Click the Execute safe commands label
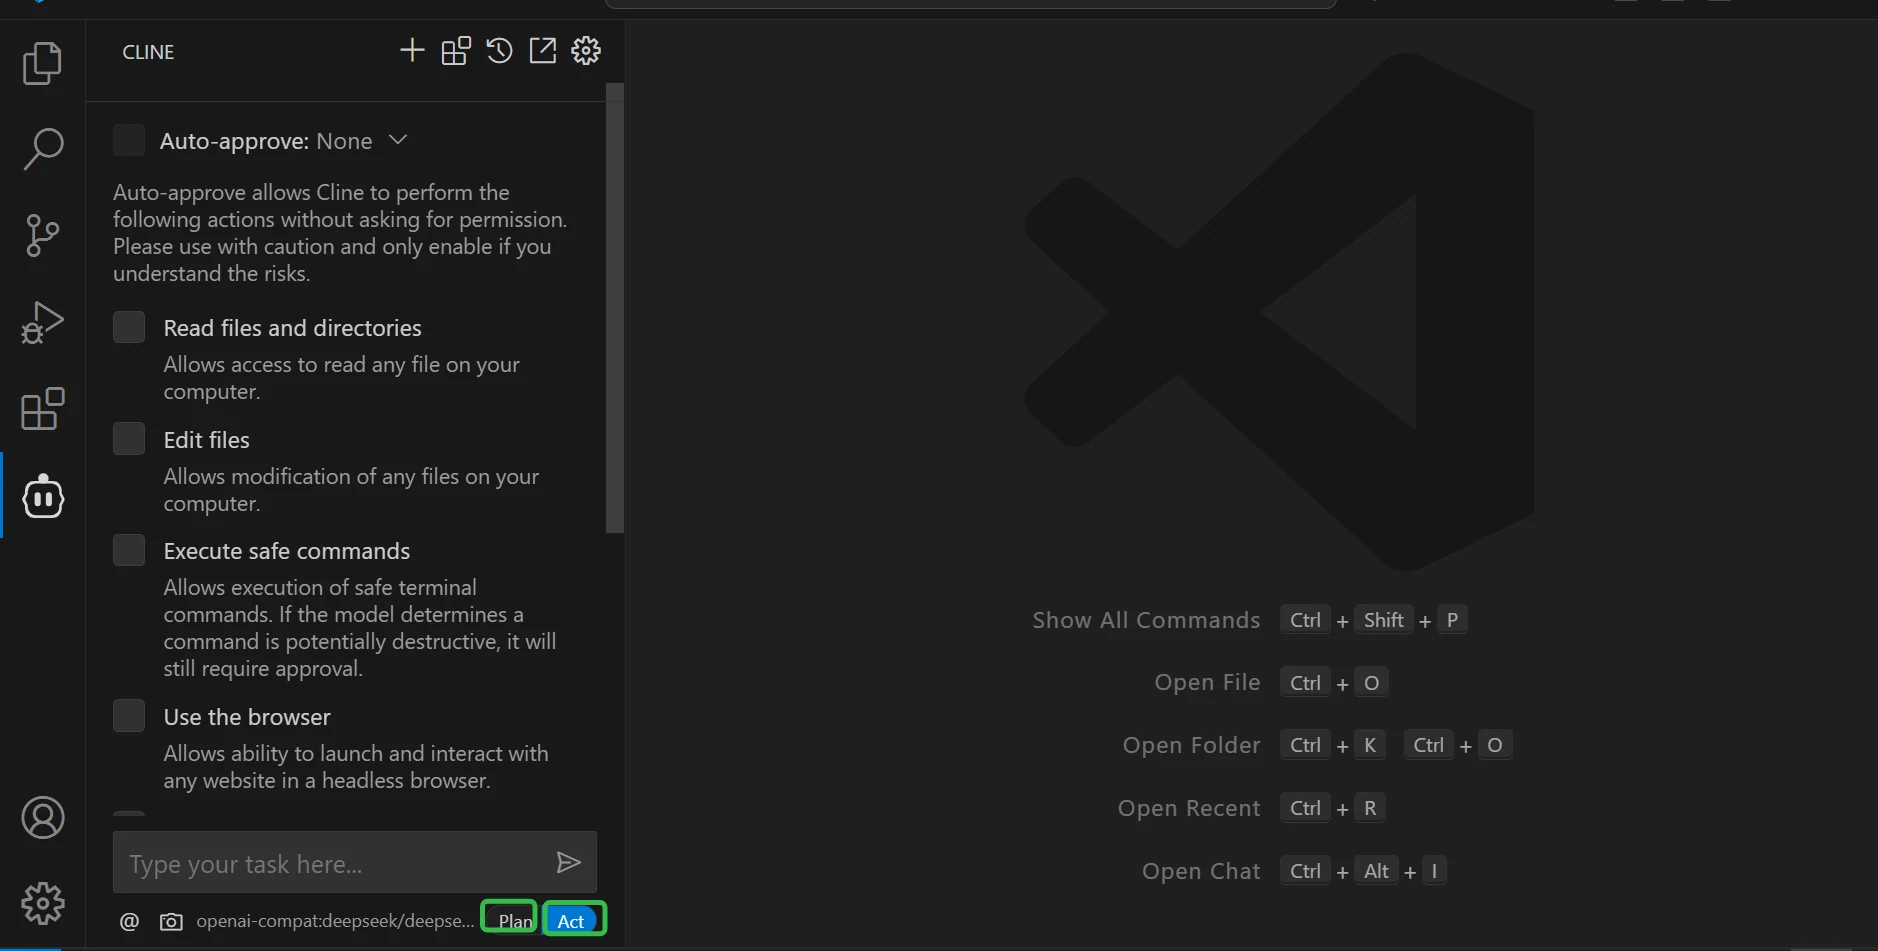The height and width of the screenshot is (951, 1878). pyautogui.click(x=287, y=551)
